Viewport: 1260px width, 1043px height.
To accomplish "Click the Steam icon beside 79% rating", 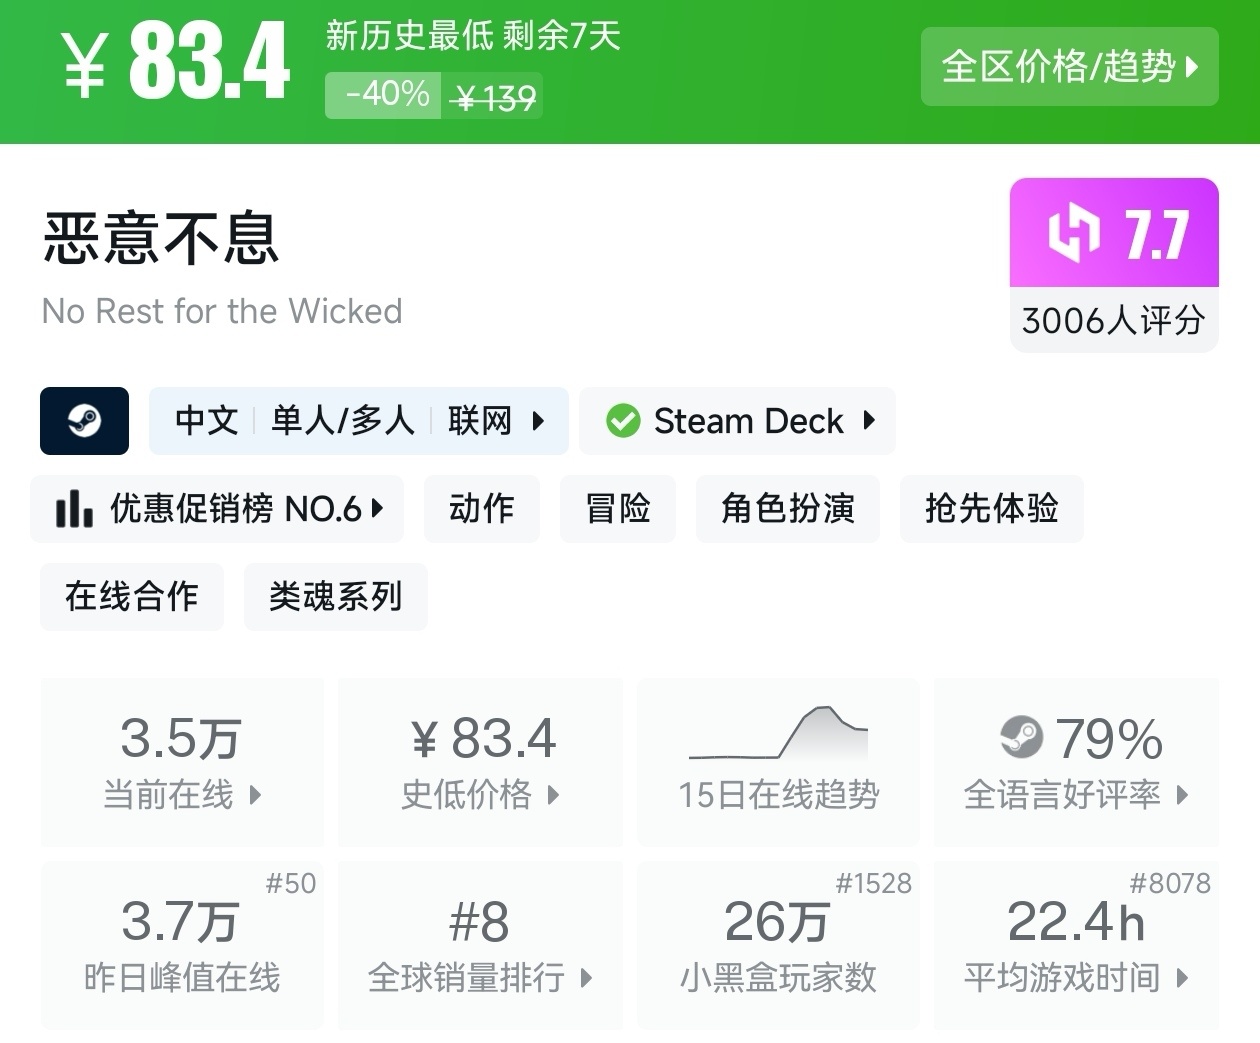I will point(1021,738).
